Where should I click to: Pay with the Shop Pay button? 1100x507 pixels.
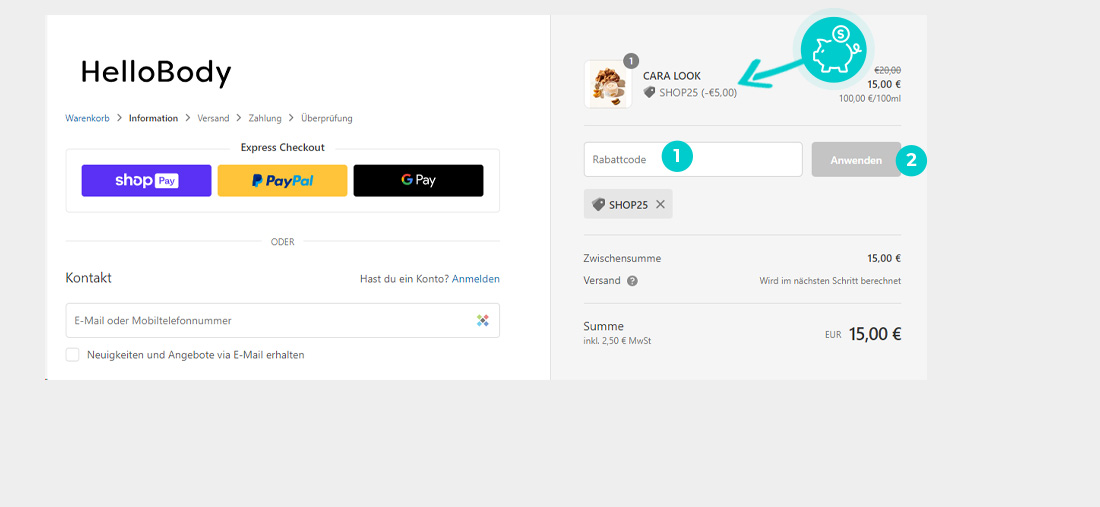146,180
